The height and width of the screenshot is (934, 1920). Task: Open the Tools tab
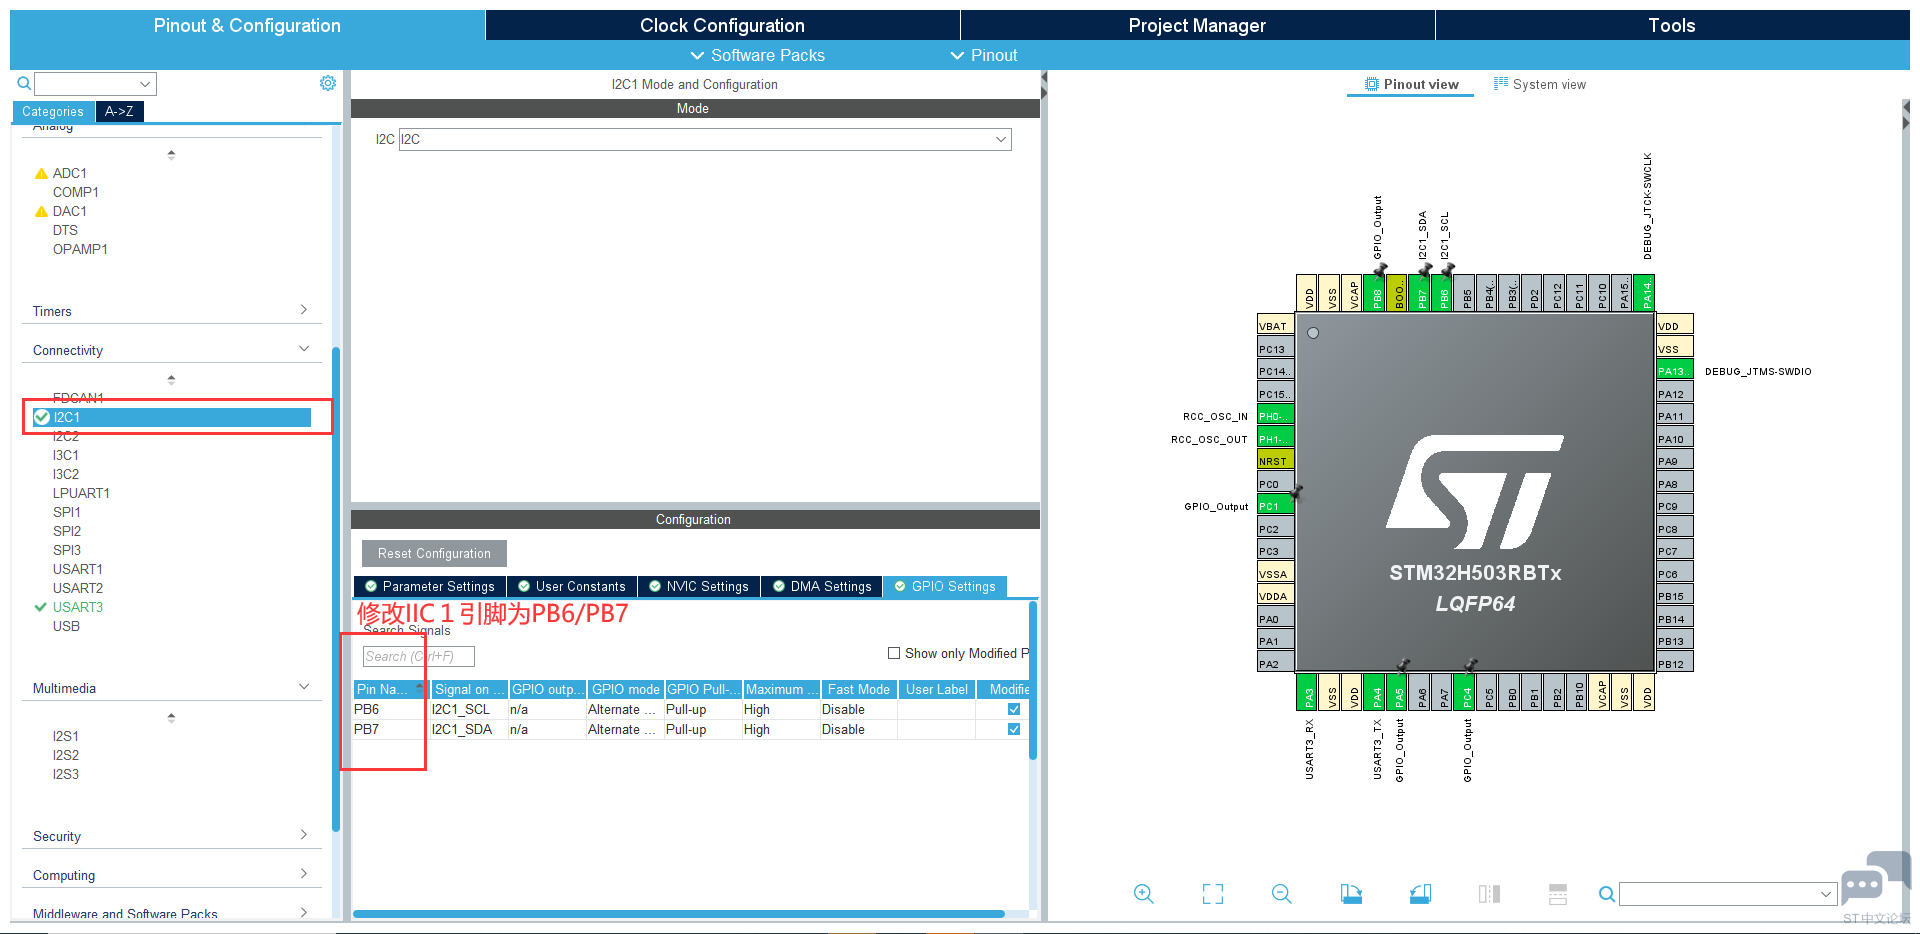1672,25
